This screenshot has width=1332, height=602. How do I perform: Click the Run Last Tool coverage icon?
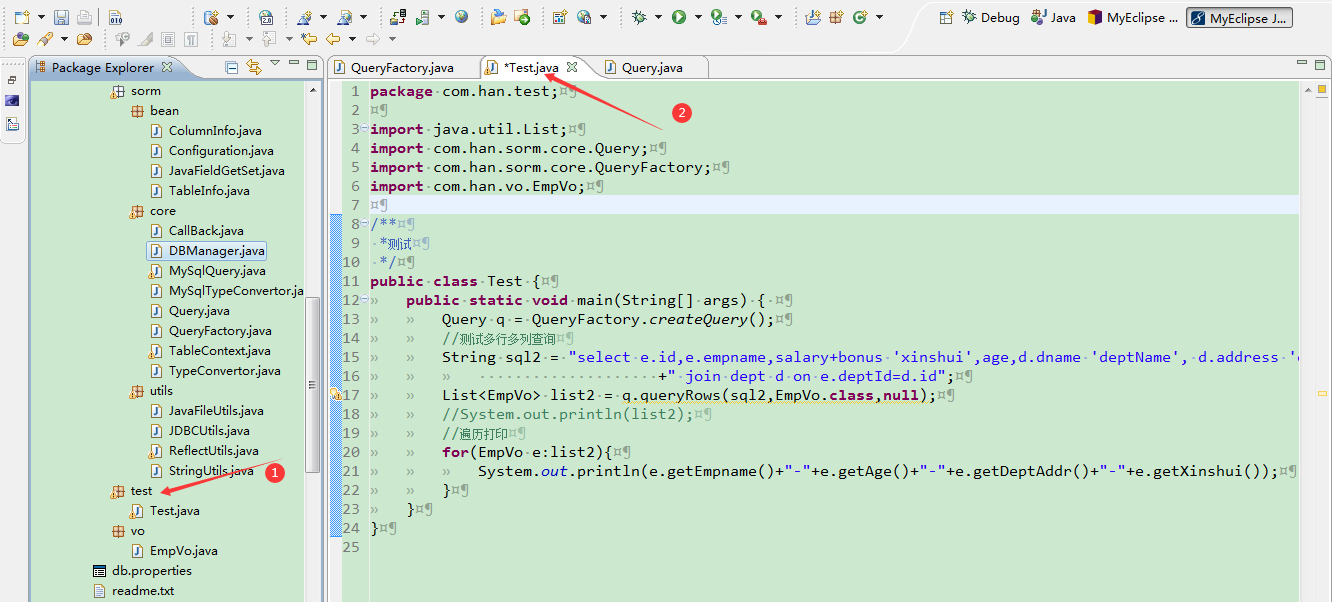pos(718,17)
